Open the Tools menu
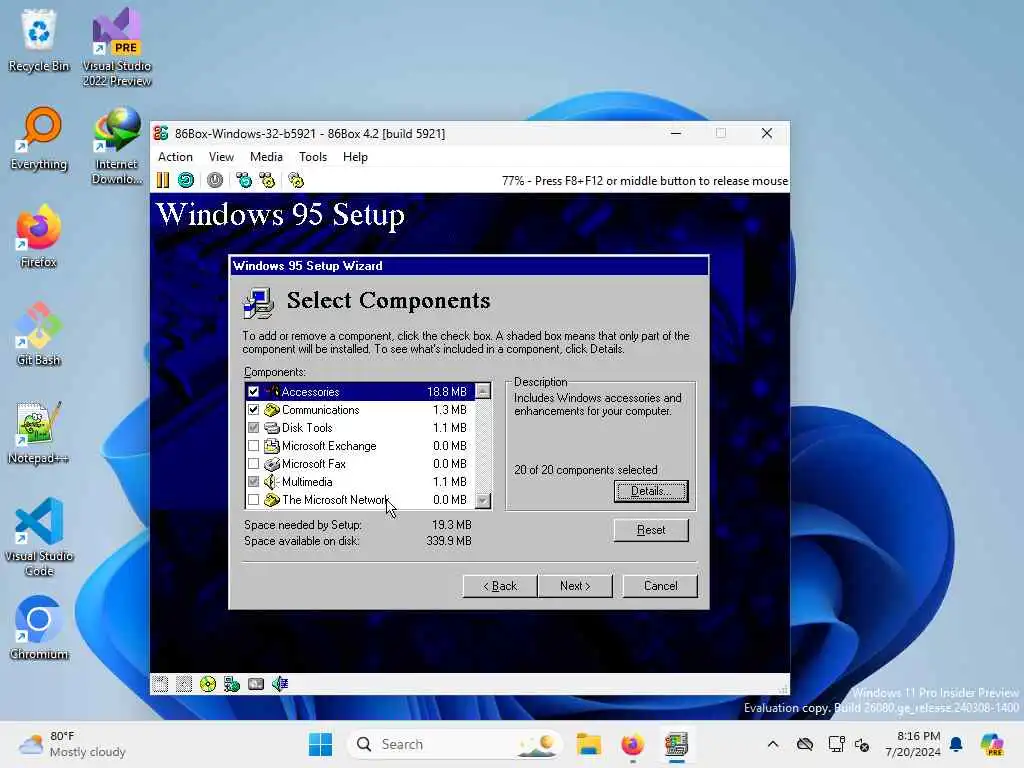The image size is (1024, 768). pyautogui.click(x=313, y=157)
